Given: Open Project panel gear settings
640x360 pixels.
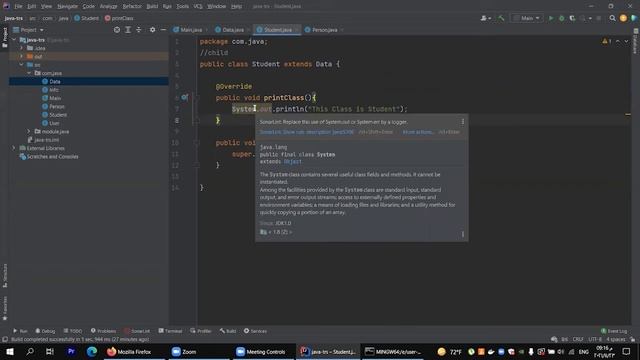Looking at the screenshot, I should 152,30.
